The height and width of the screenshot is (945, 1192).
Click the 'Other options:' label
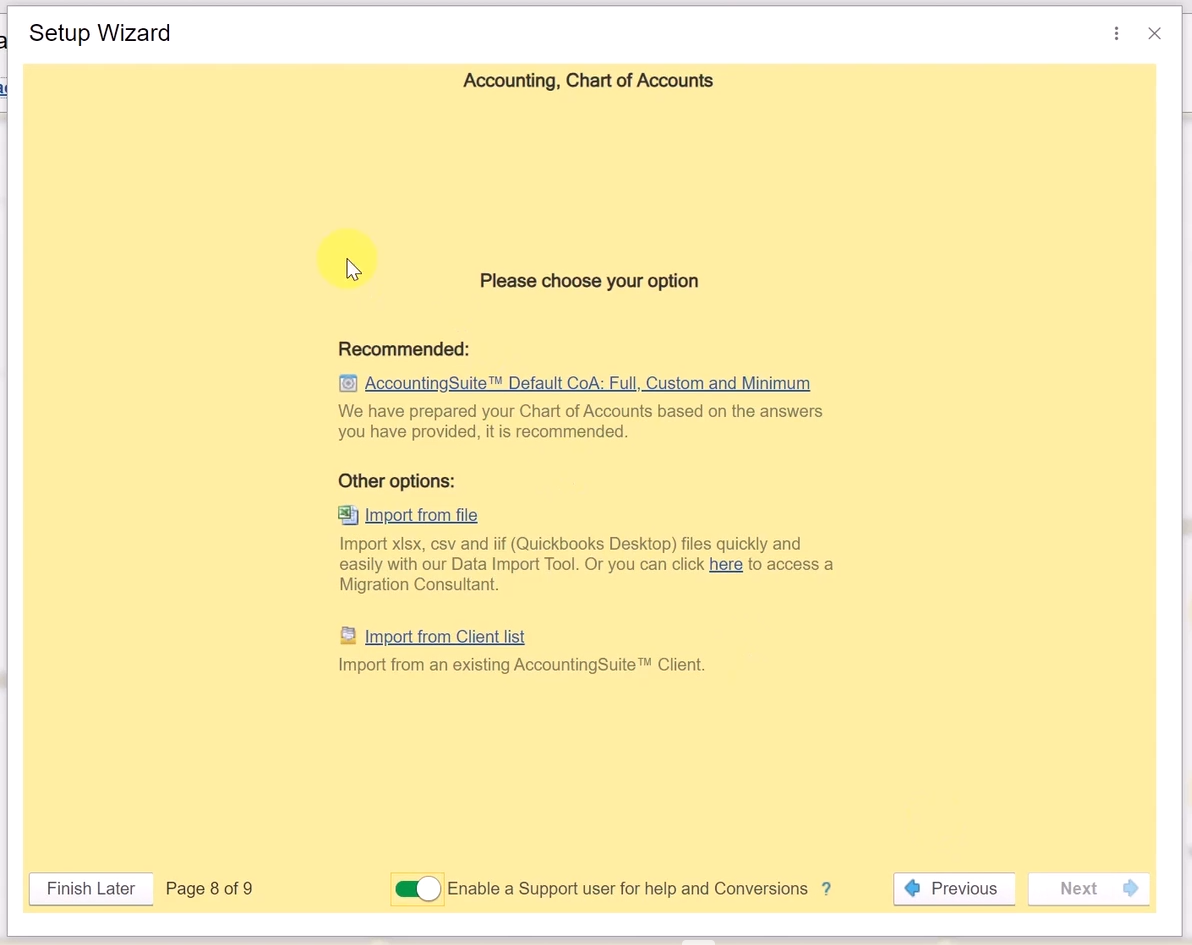[396, 481]
